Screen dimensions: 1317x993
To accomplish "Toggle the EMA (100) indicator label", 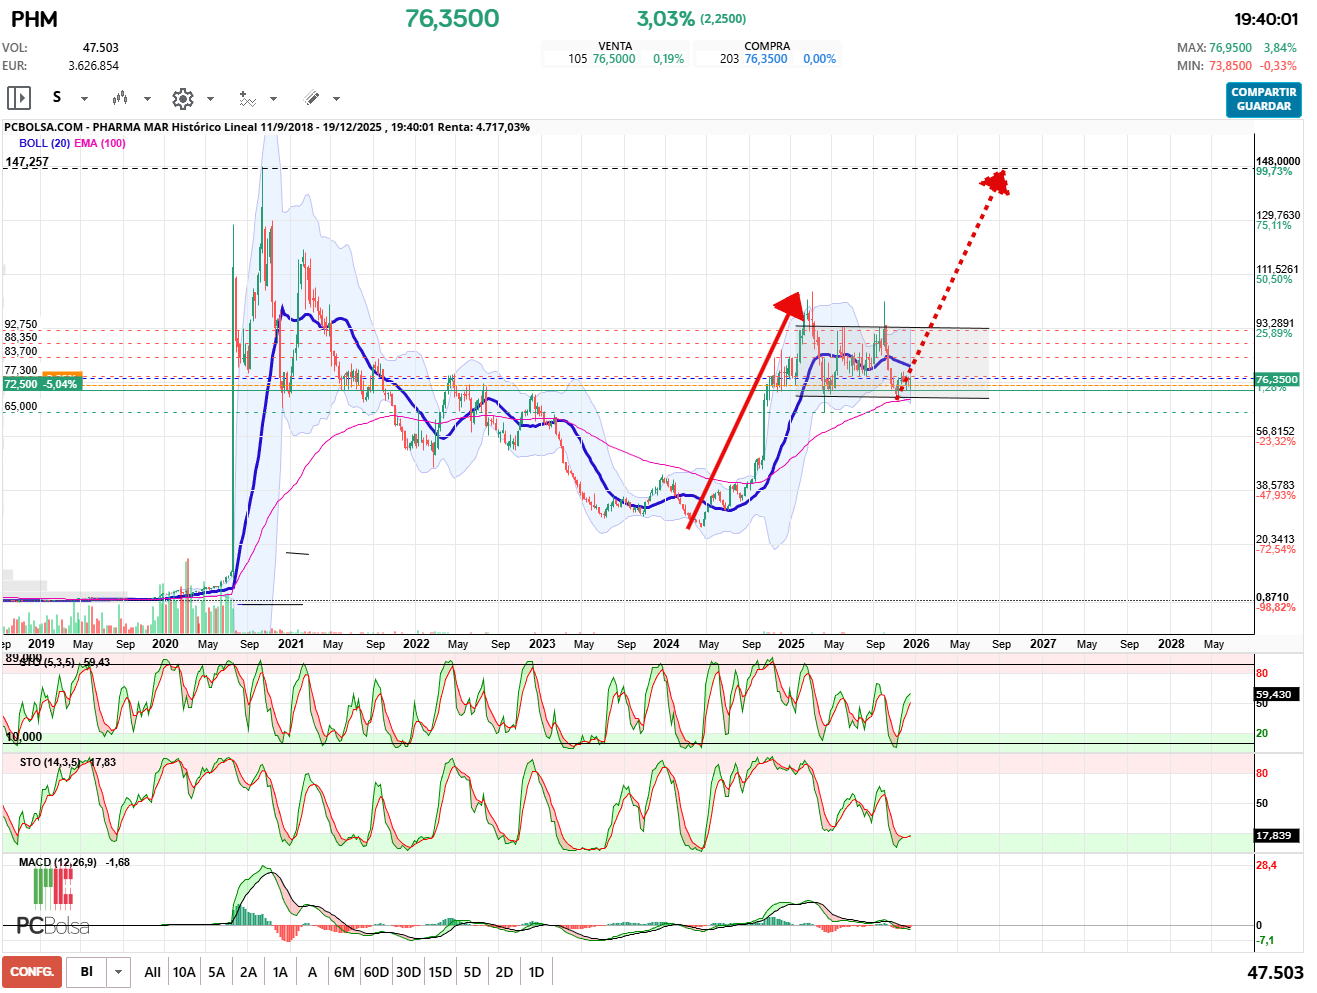I will pos(100,143).
